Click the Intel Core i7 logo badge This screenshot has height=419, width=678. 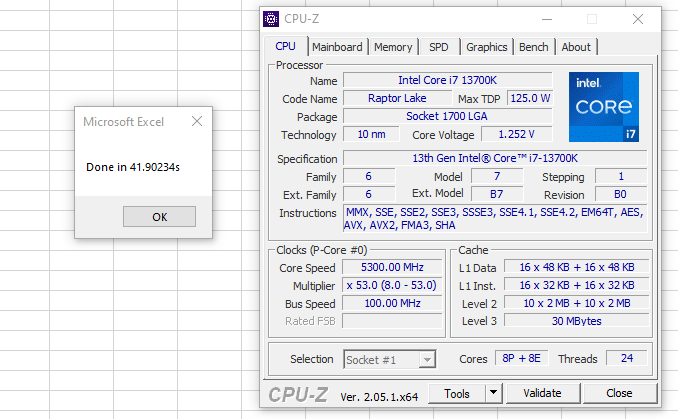click(x=604, y=107)
